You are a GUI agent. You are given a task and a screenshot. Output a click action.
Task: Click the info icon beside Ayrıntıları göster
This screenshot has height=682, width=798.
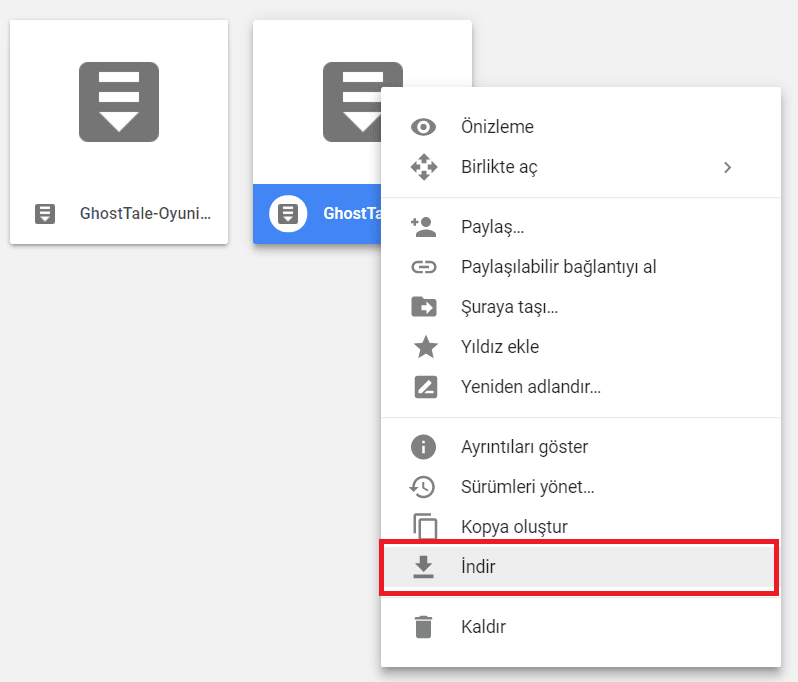[x=423, y=447]
